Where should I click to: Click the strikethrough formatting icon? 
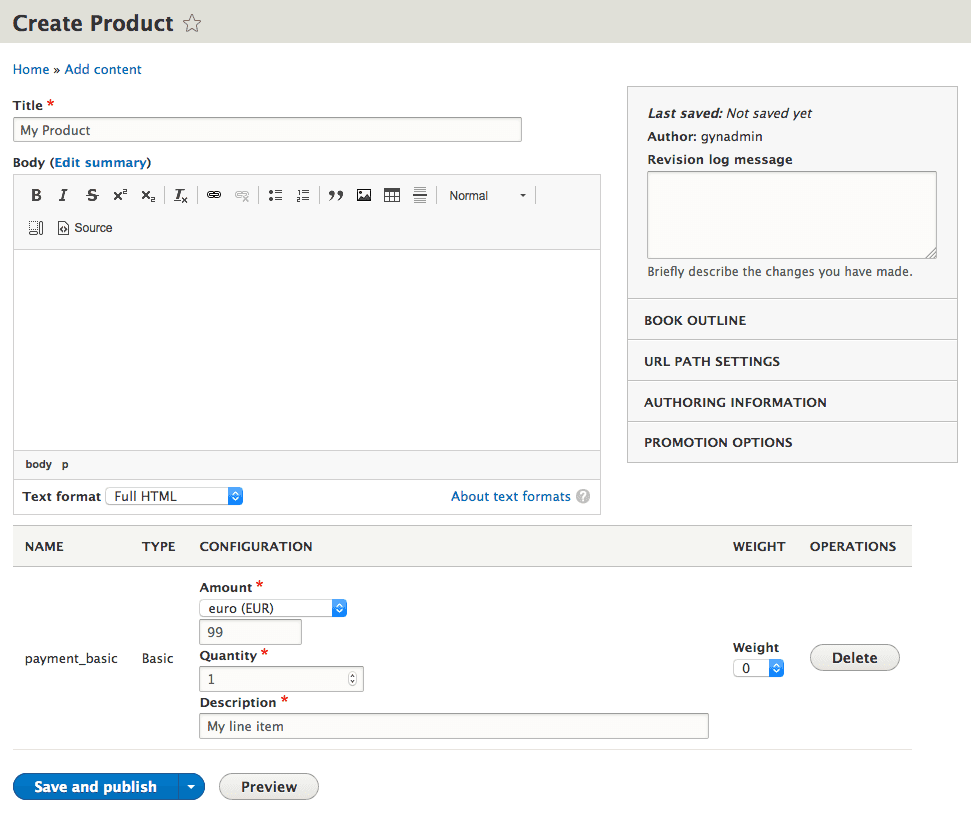pos(92,196)
